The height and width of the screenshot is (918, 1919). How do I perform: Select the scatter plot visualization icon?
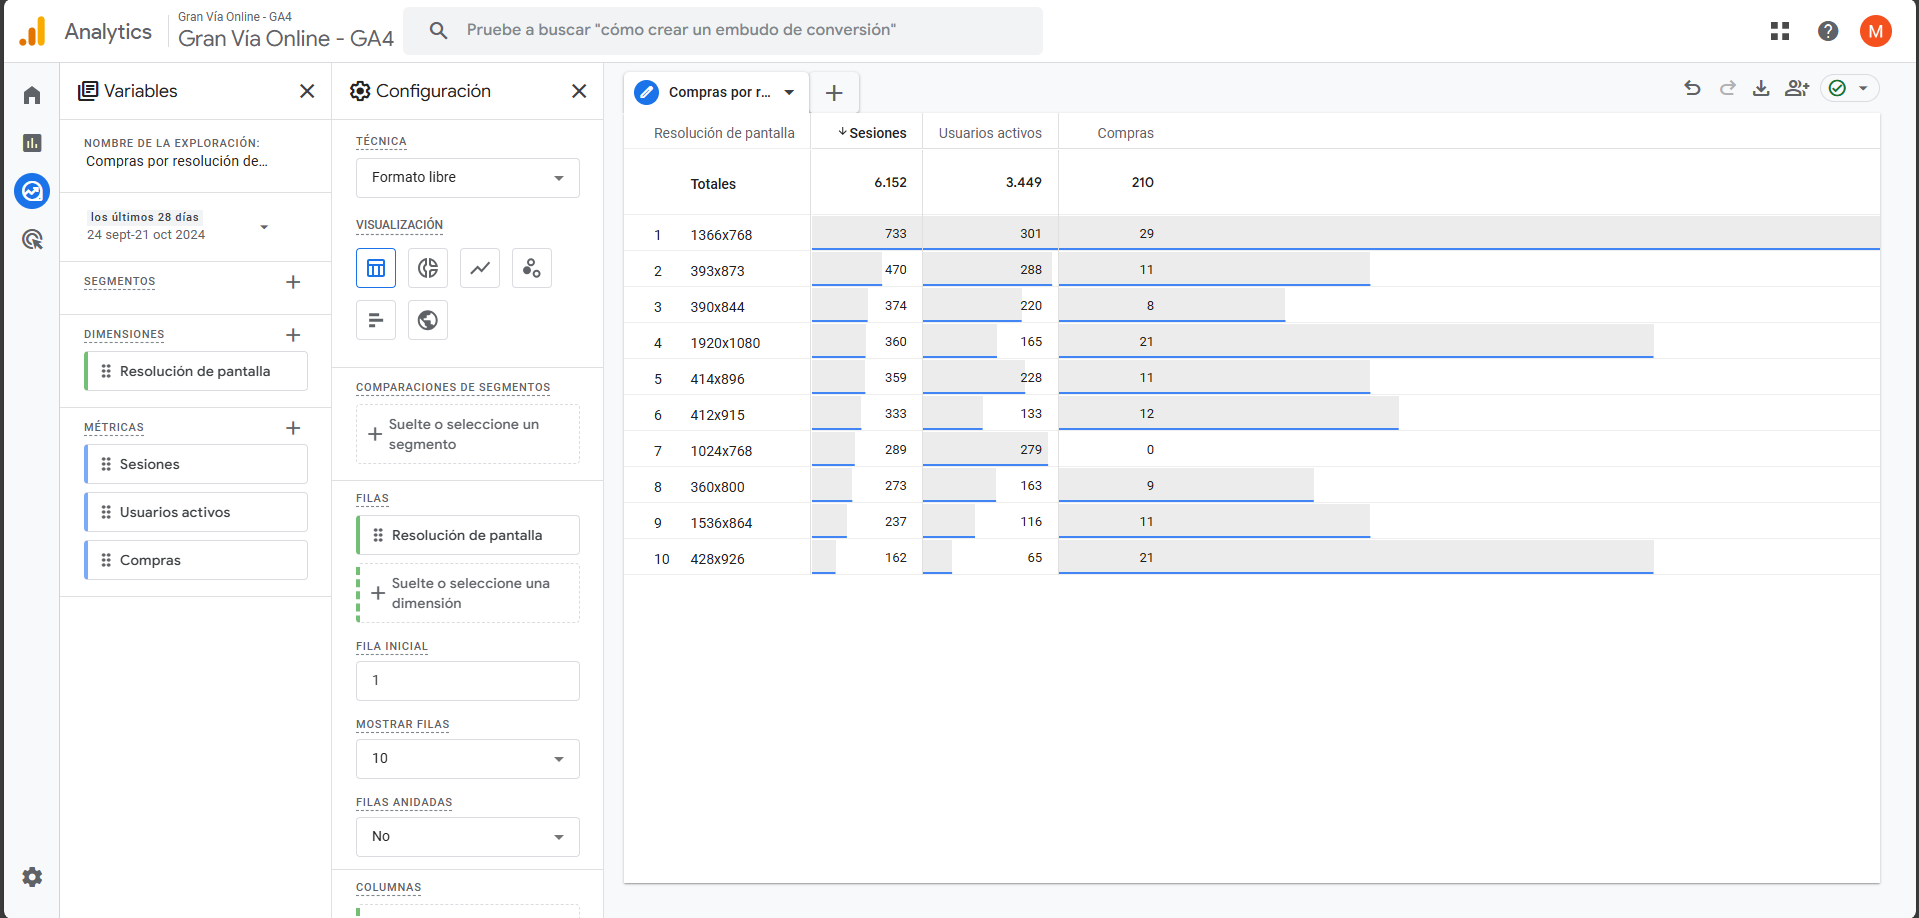tap(532, 268)
